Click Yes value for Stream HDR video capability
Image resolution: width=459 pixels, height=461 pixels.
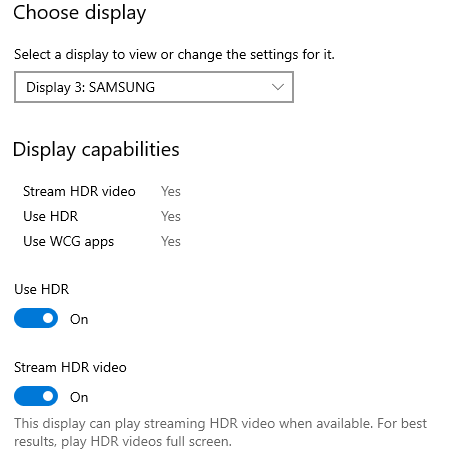(171, 192)
